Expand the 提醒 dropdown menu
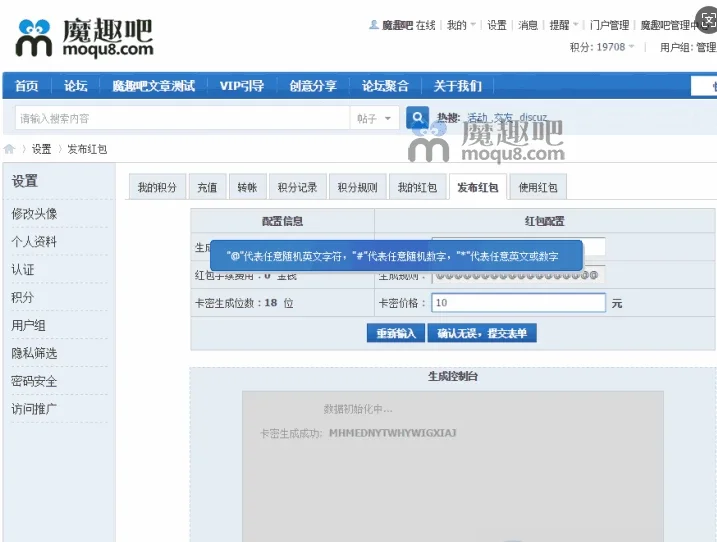Viewport: 717px width, 542px height. 563,25
